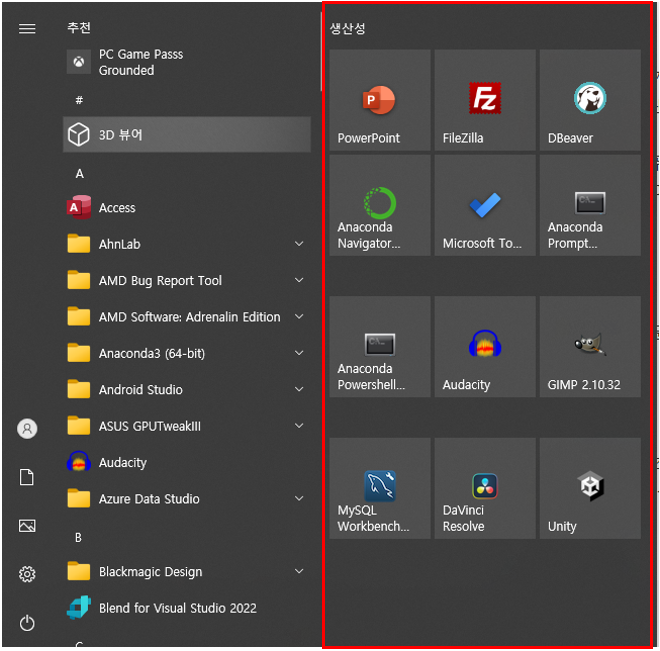The width and height of the screenshot is (660, 651).
Task: Open the Azure Data Studio folder
Action: coord(187,499)
